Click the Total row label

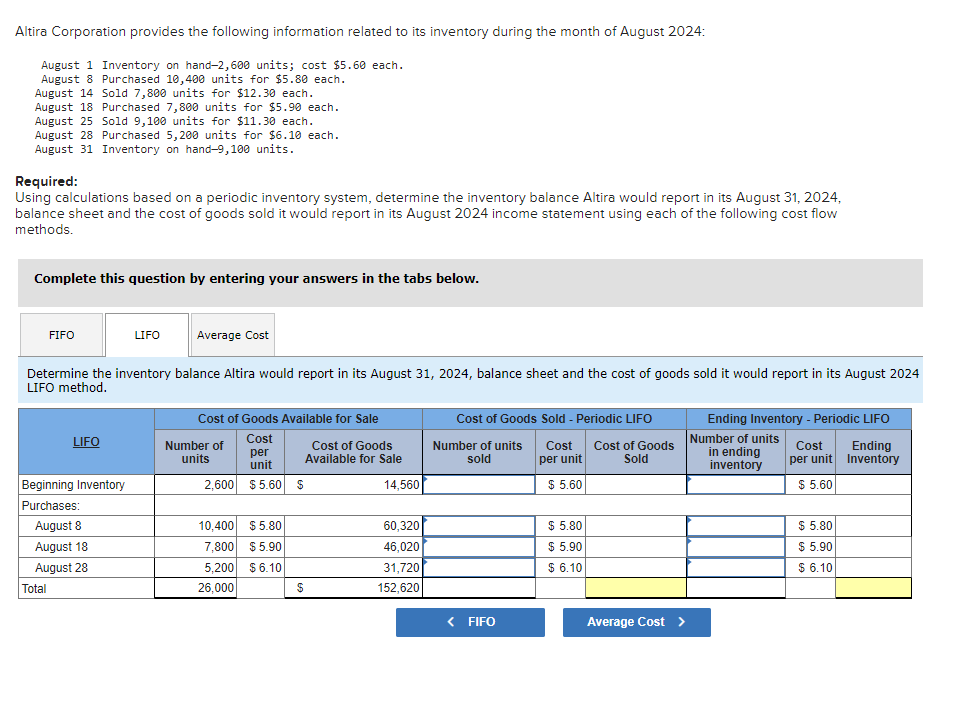click(x=34, y=588)
